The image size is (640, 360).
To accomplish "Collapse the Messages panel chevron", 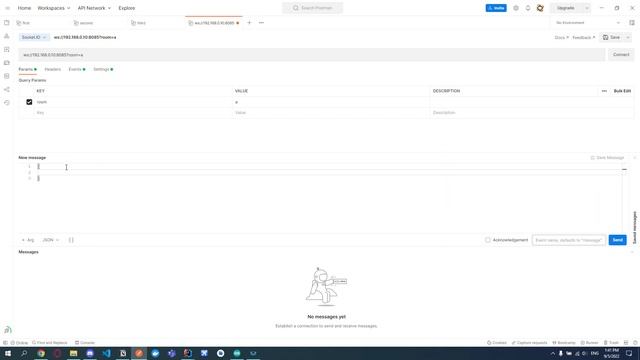I will 632,252.
